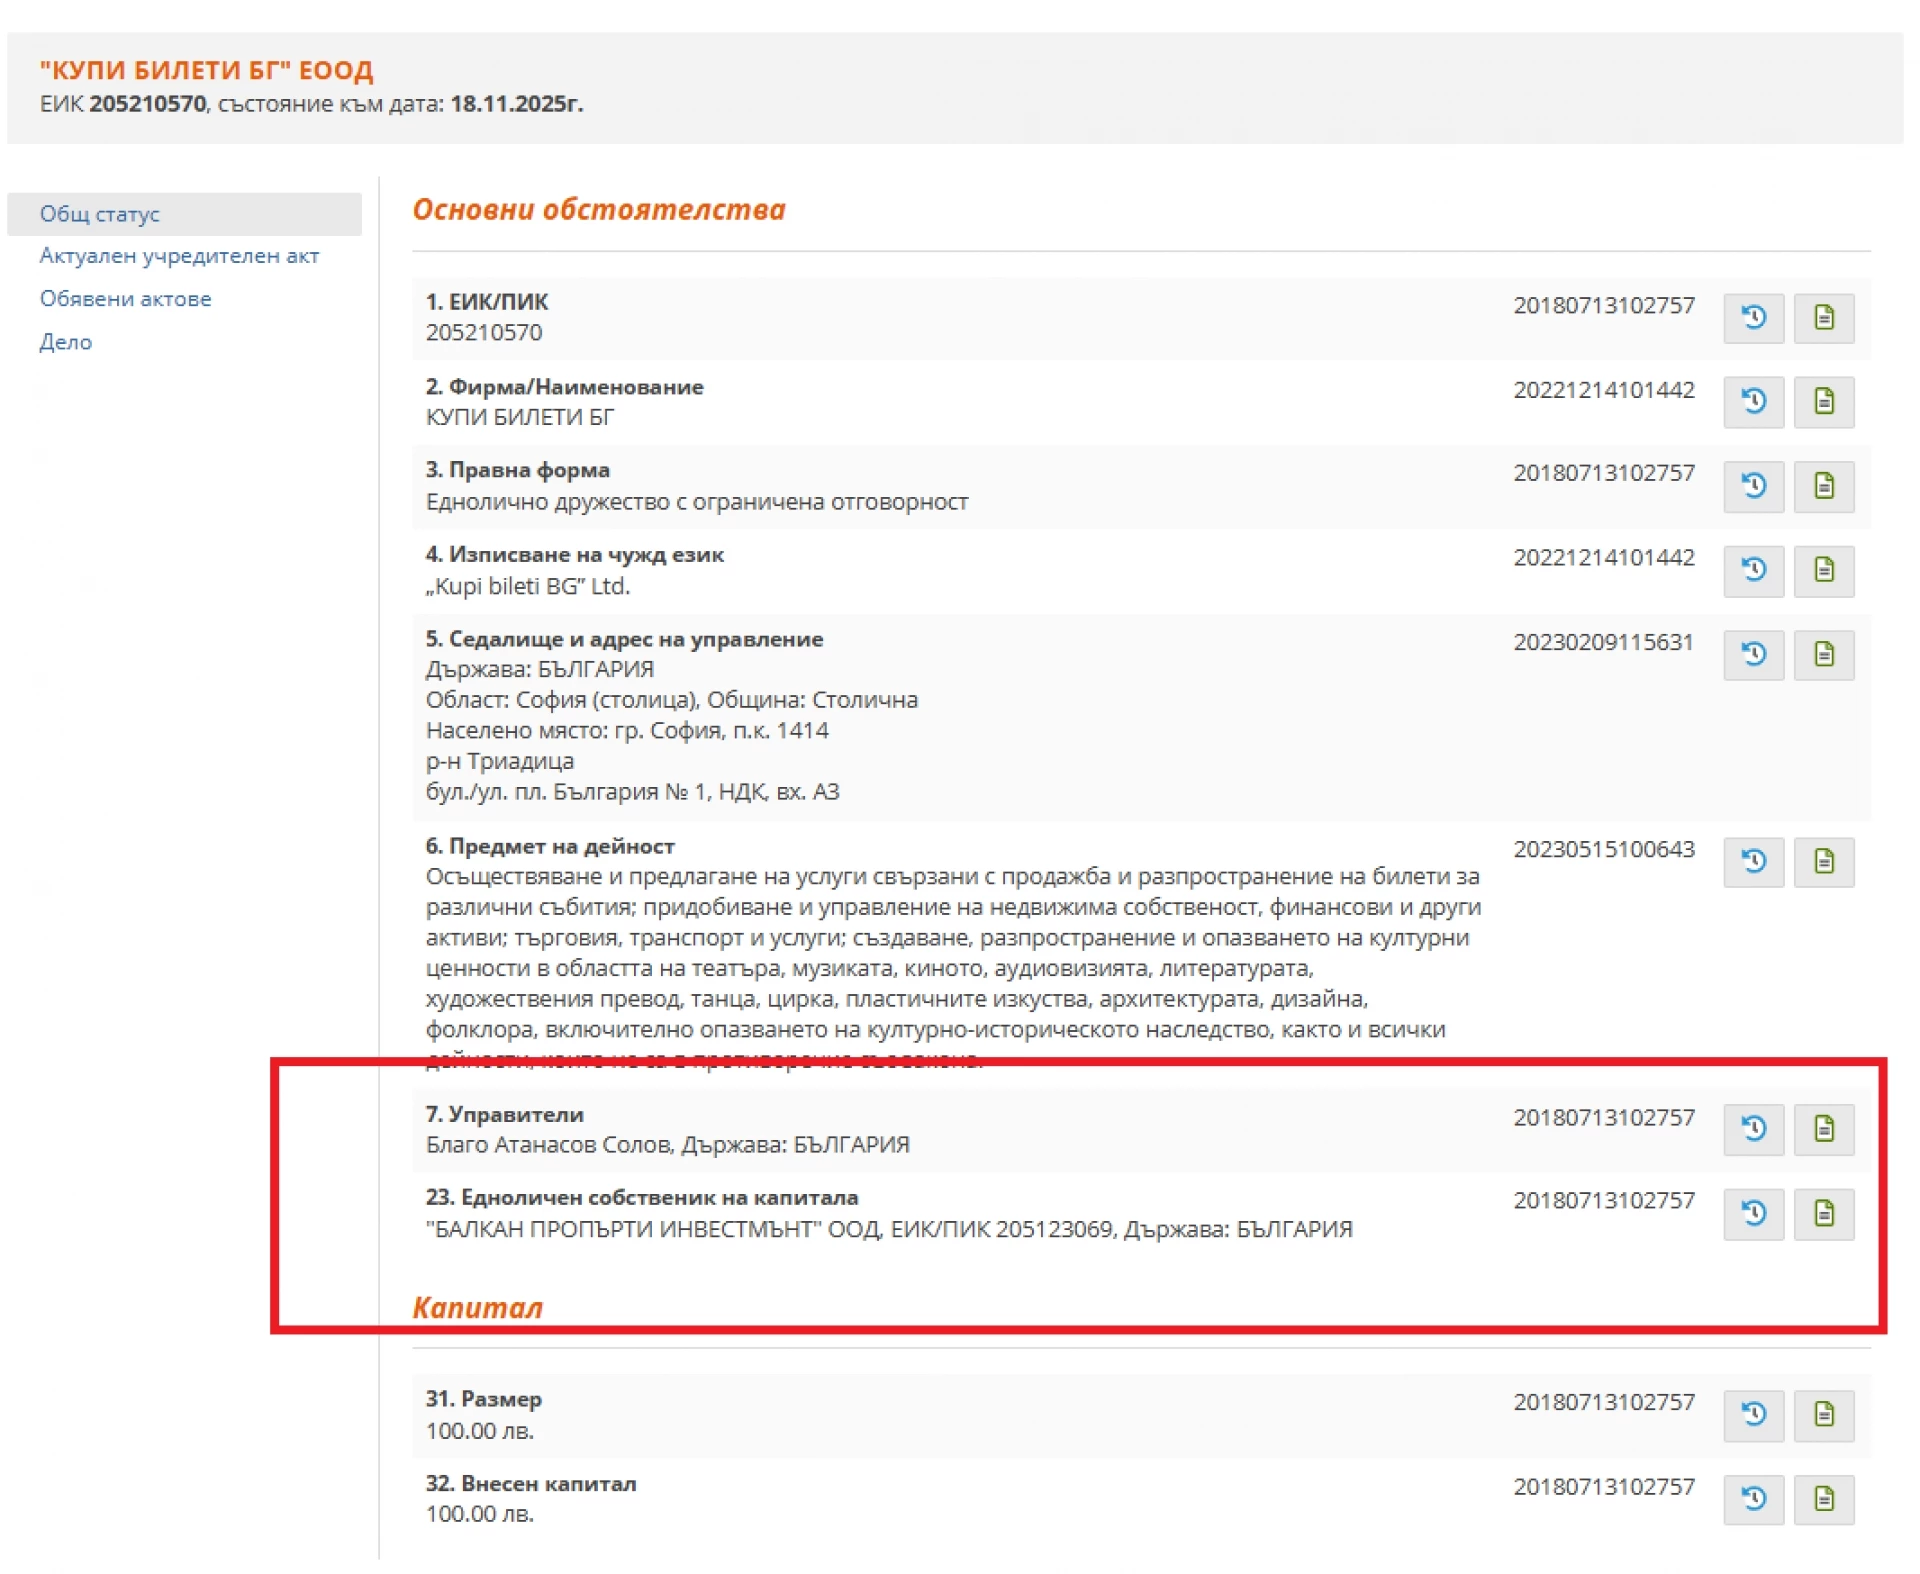1920x1574 pixels.
Task: View history of Предмет на дейност
Action: click(x=1753, y=861)
